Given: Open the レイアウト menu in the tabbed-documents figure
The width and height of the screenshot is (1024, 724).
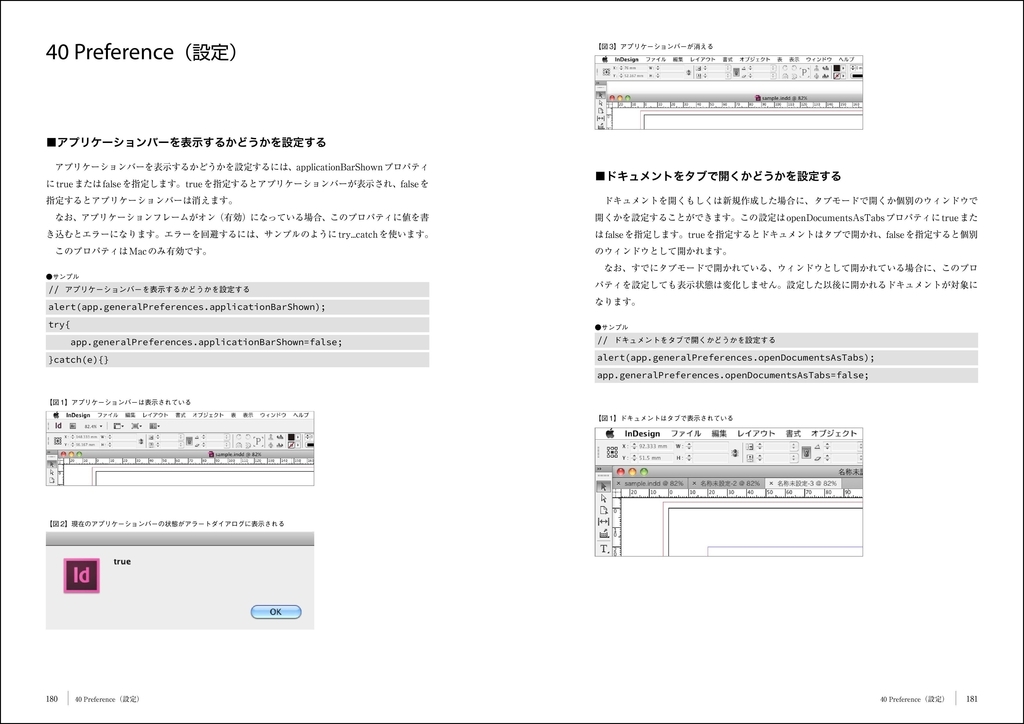Looking at the screenshot, I should (x=756, y=433).
